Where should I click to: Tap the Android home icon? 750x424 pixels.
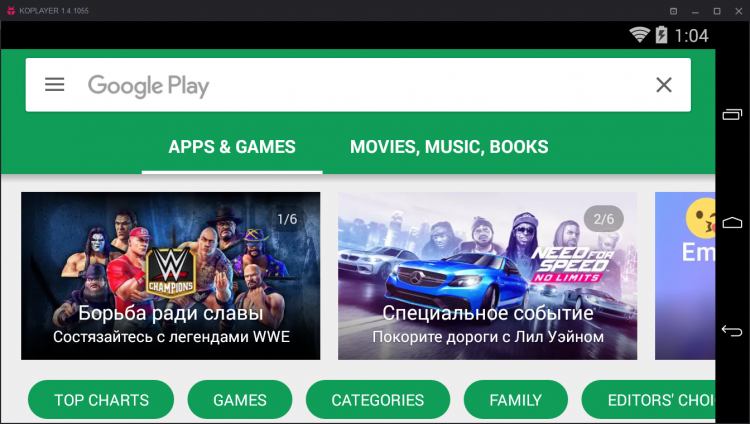point(732,222)
